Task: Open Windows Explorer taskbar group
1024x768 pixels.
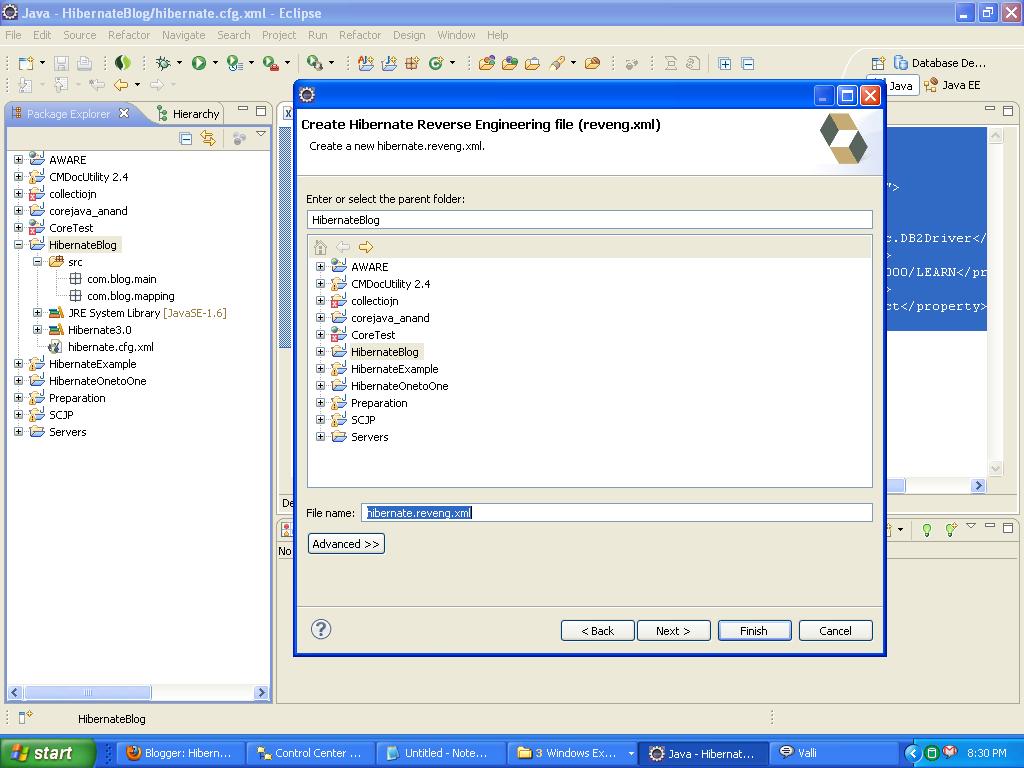Action: coord(572,753)
